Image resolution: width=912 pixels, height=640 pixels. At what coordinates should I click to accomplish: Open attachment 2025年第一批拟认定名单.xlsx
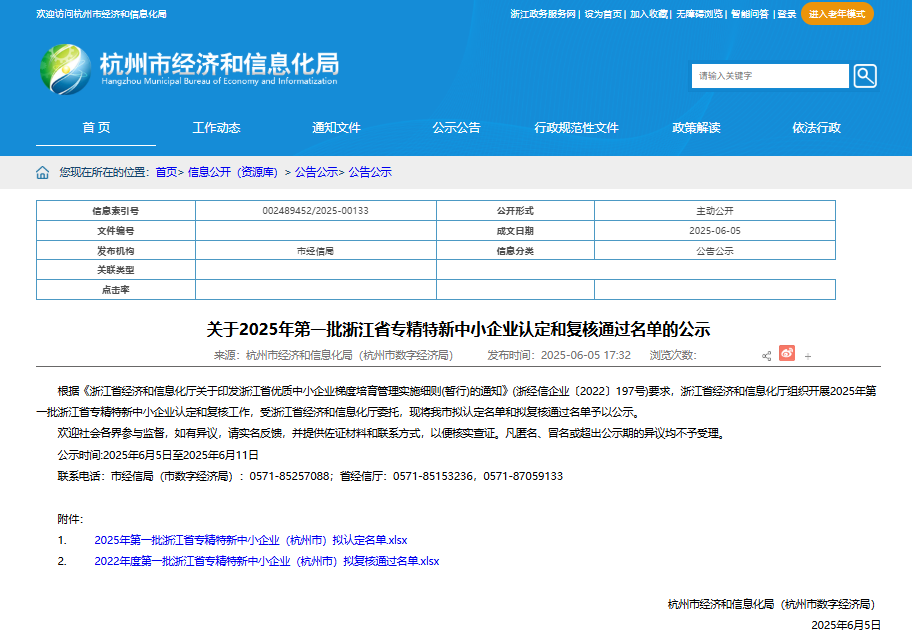pos(251,541)
